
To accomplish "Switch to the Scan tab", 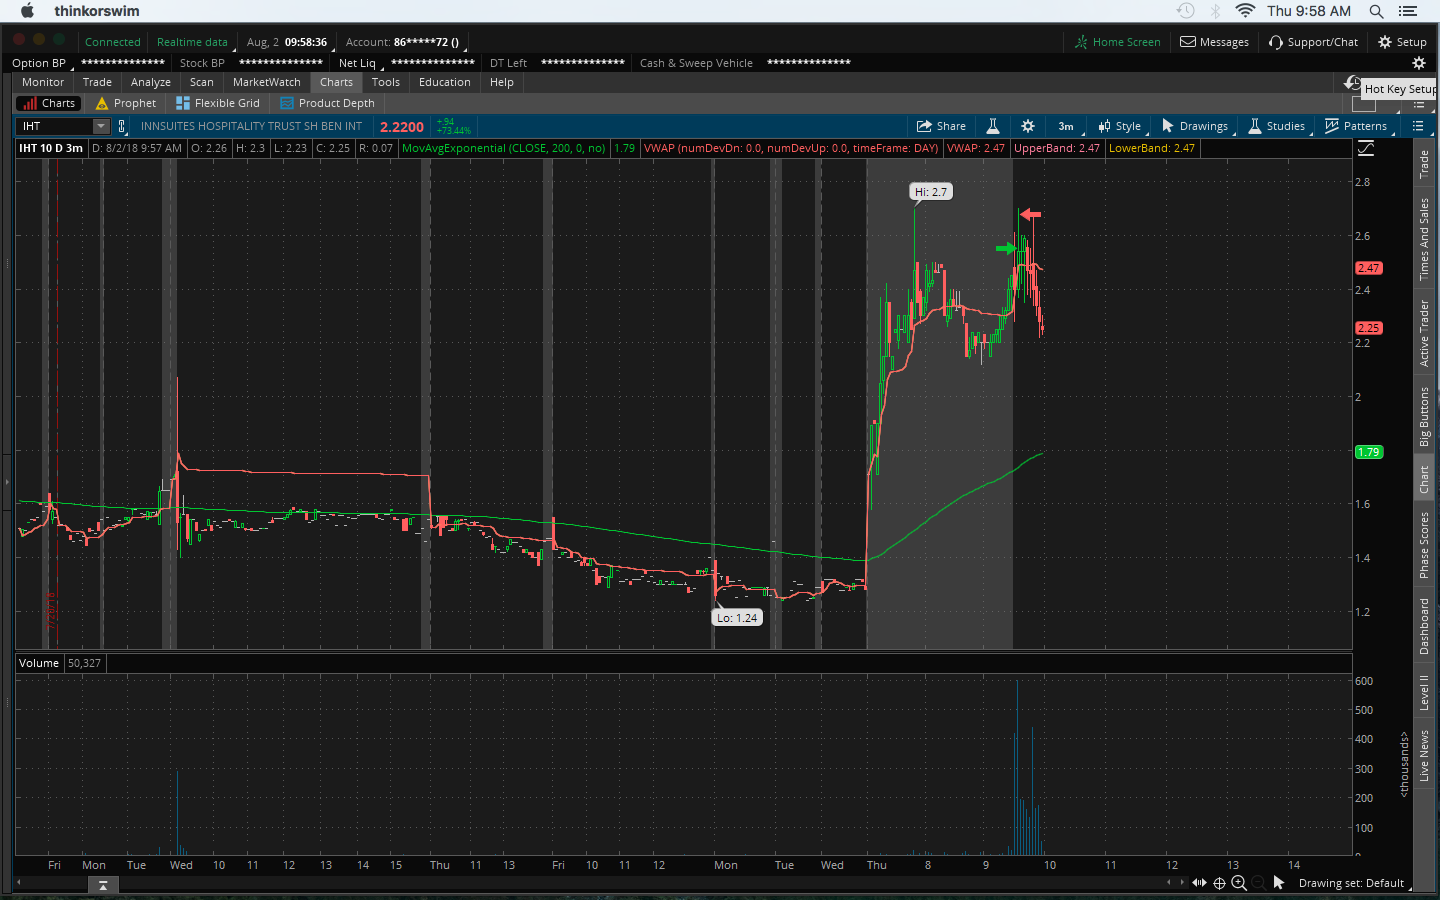I will click(x=202, y=82).
